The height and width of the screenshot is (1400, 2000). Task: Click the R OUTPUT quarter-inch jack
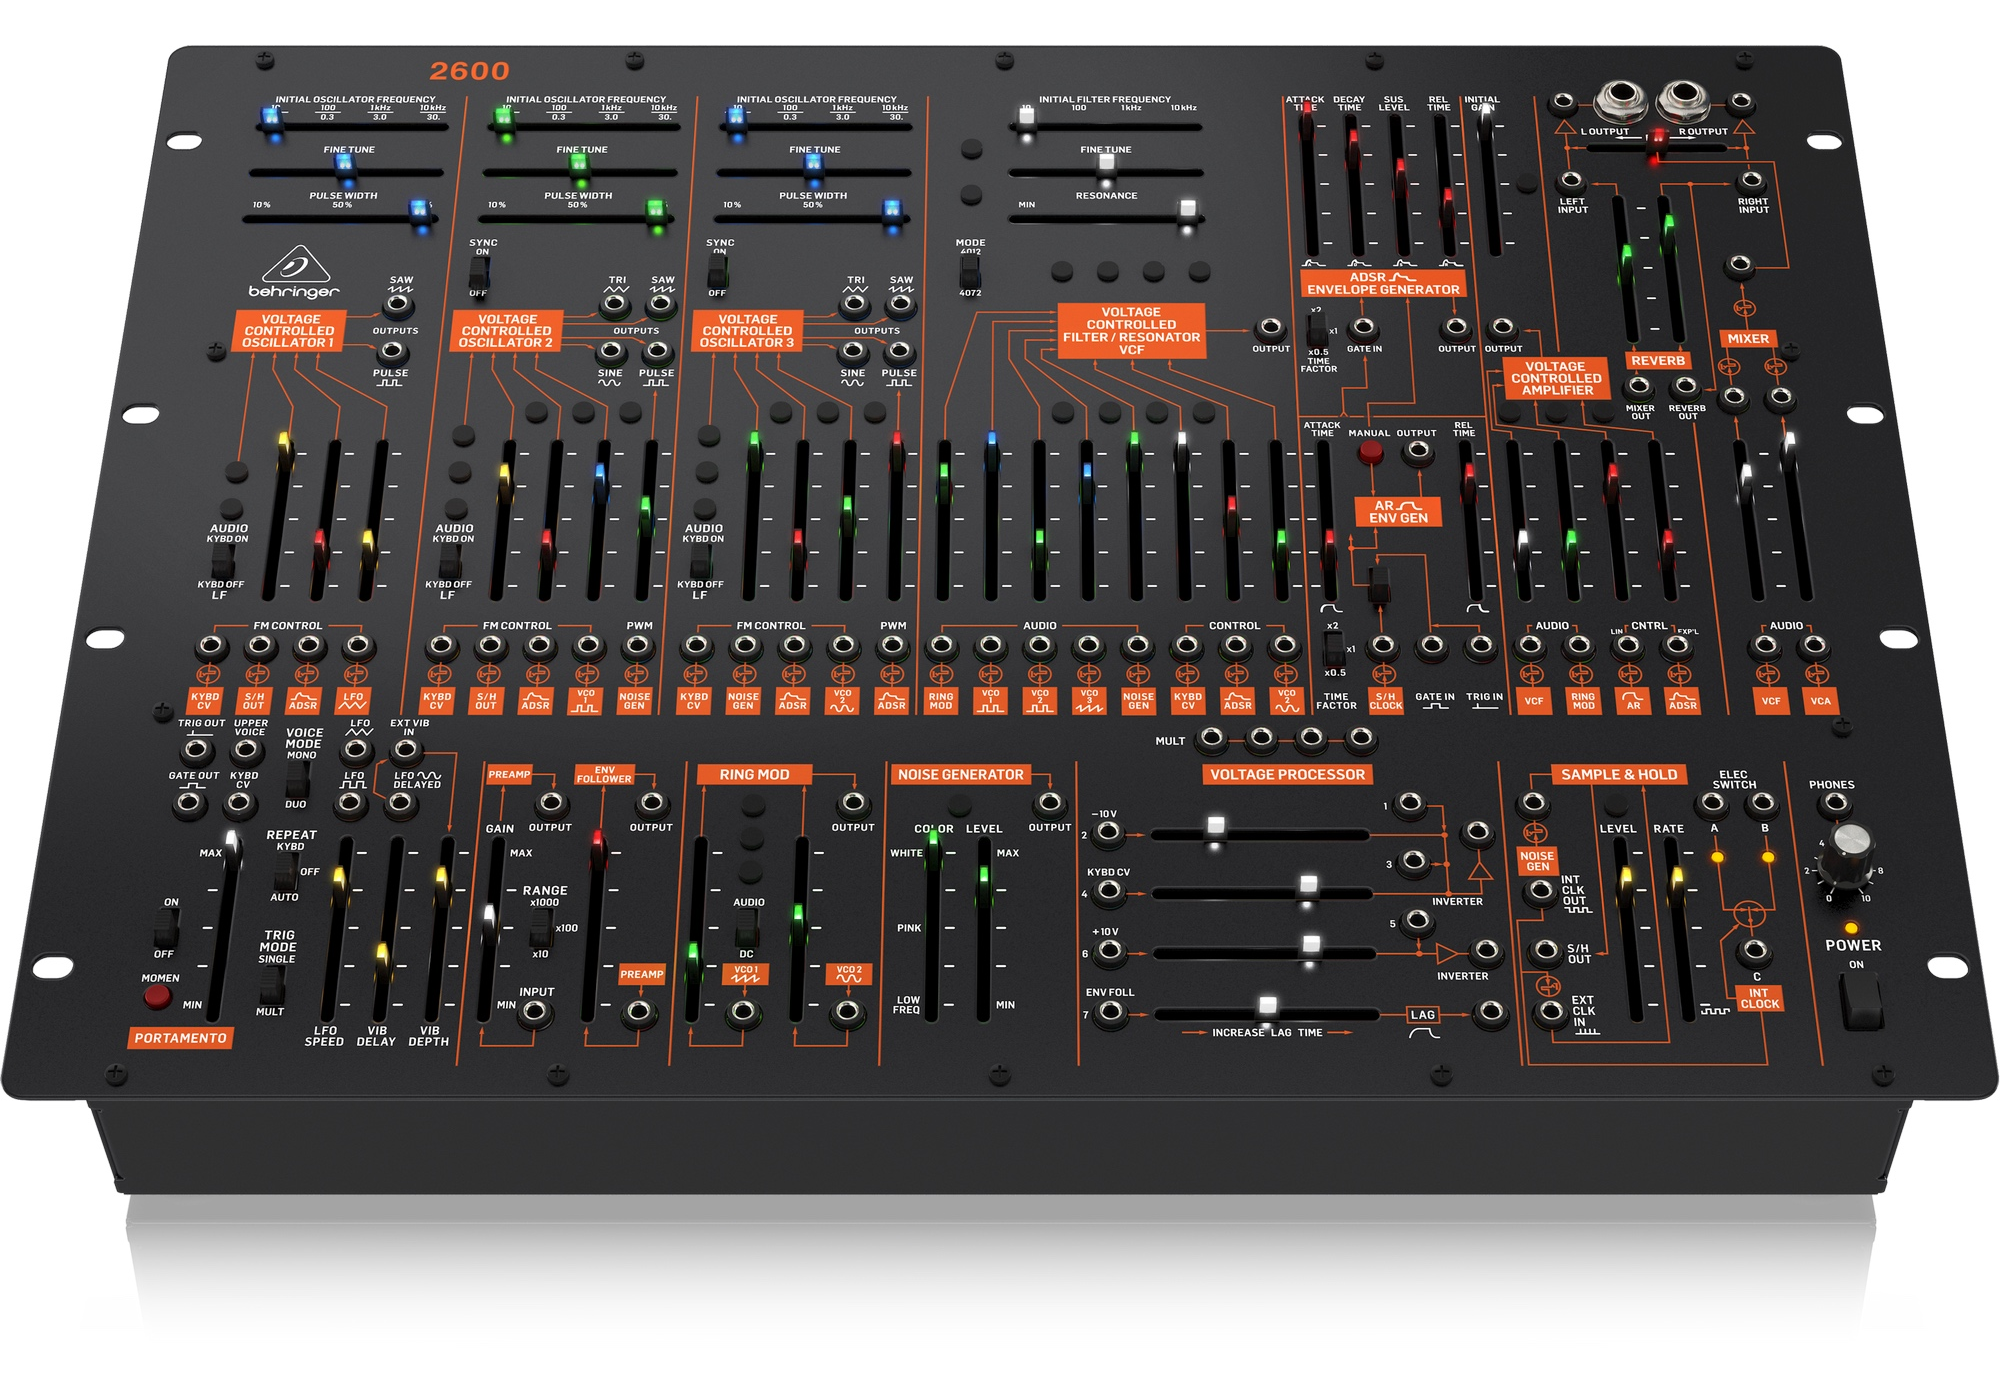1683,99
